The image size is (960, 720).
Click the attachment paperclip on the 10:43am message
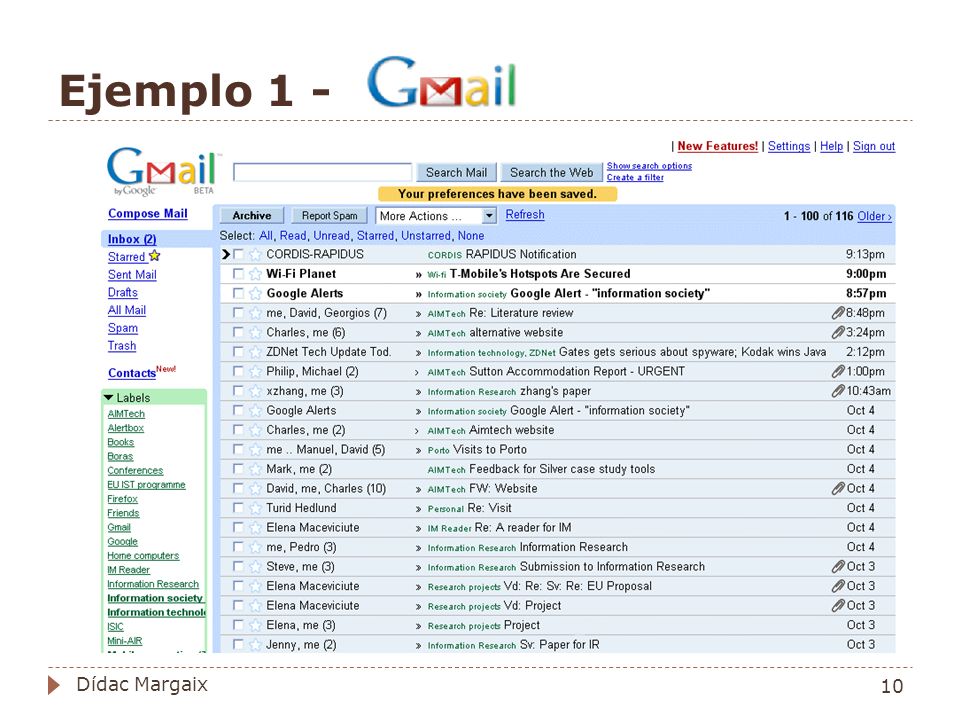coord(838,391)
